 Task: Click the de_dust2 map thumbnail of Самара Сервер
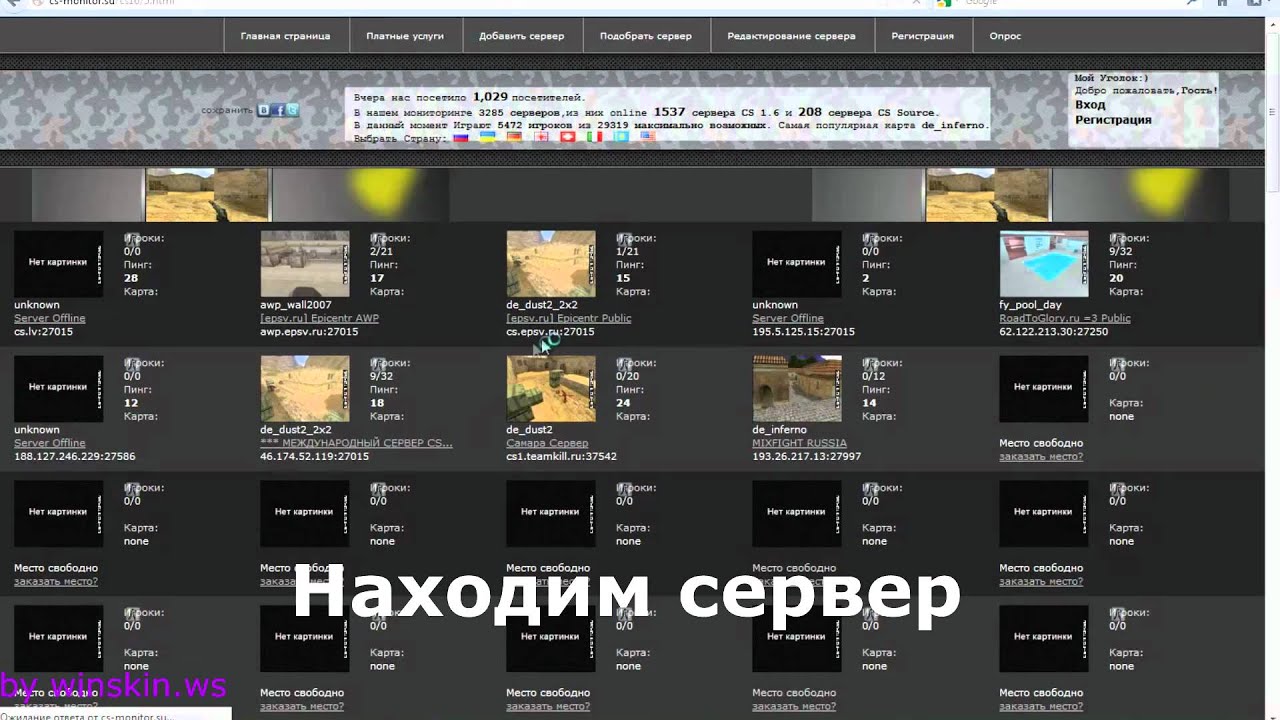[x=551, y=389]
